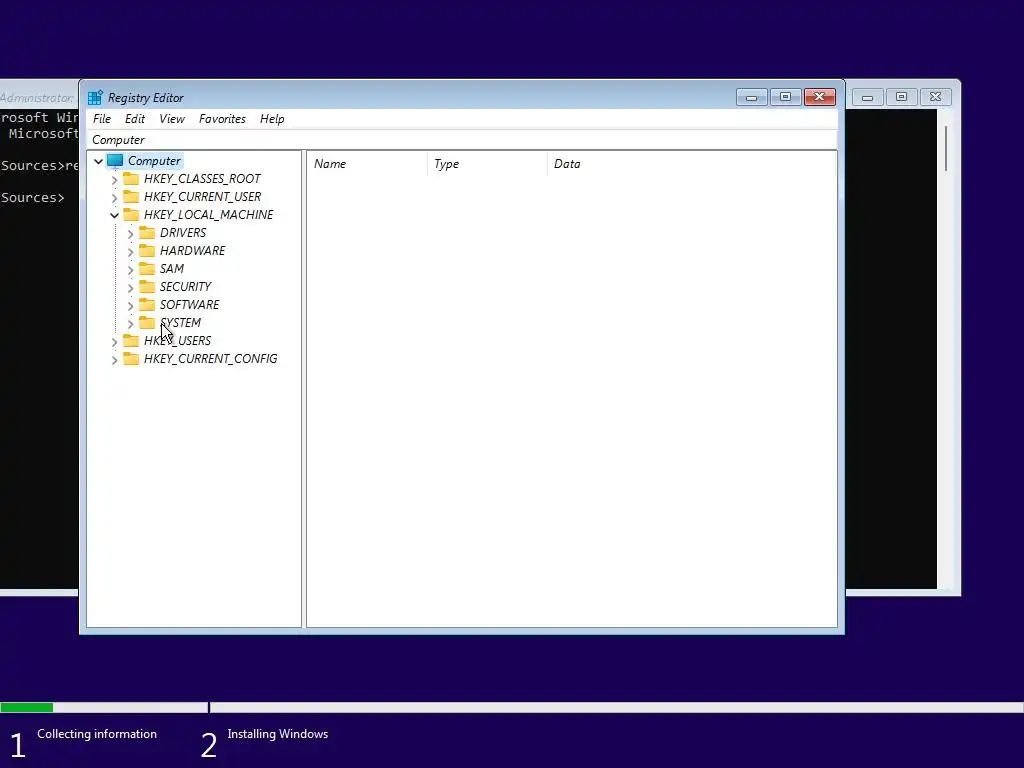Screen dimensions: 1024x768
Task: Click the DRIVERS folder icon
Action: (x=147, y=232)
